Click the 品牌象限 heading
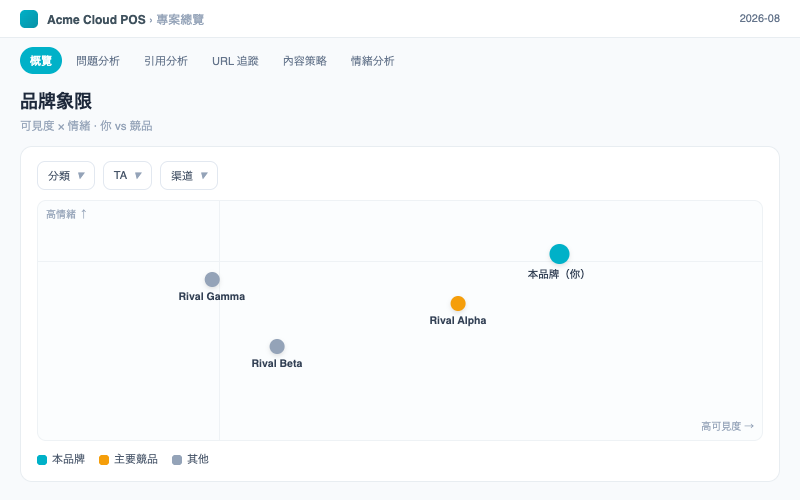This screenshot has height=500, width=800. pos(56,101)
